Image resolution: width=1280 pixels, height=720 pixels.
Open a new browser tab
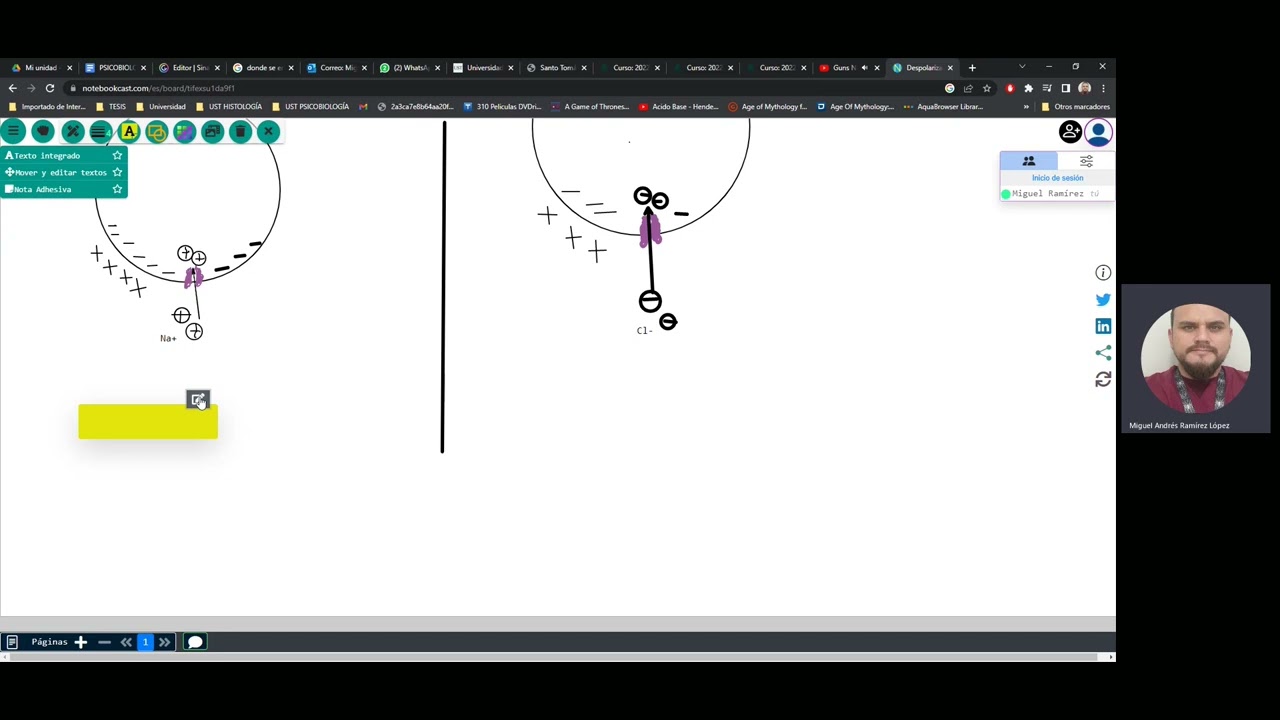tap(972, 68)
